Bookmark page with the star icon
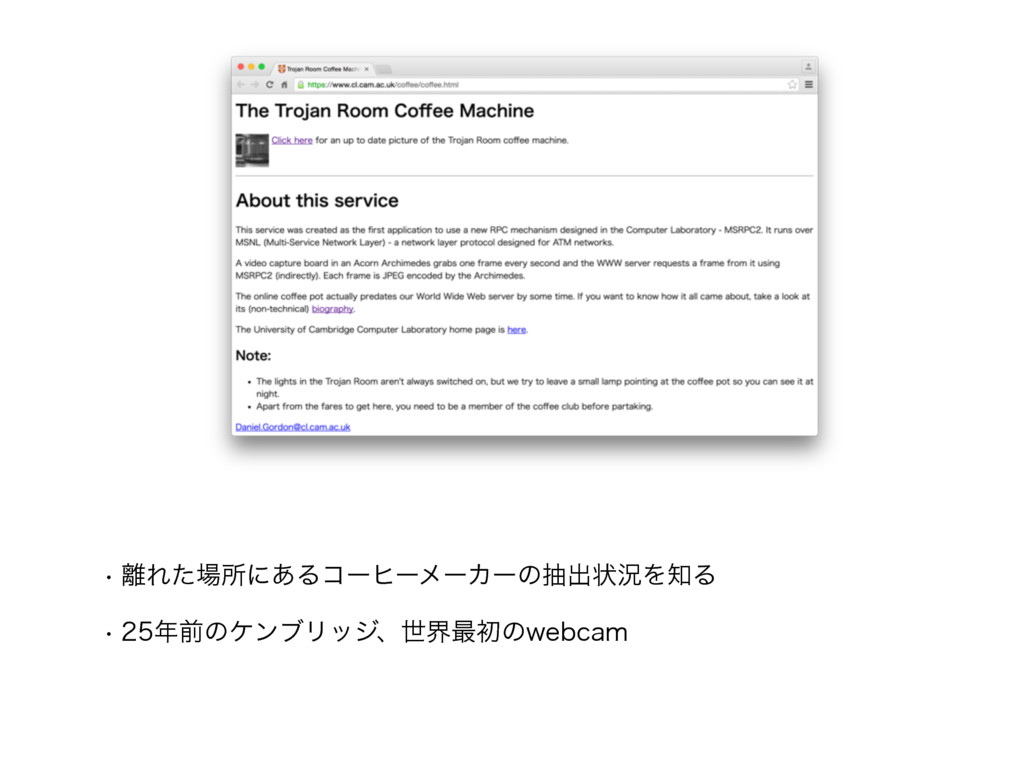 pyautogui.click(x=792, y=84)
